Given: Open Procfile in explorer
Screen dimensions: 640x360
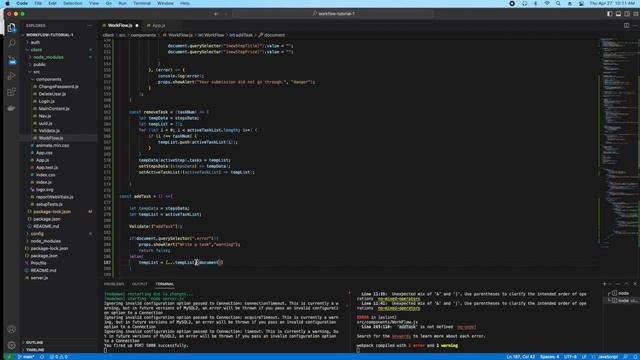Looking at the screenshot, I should [38, 263].
